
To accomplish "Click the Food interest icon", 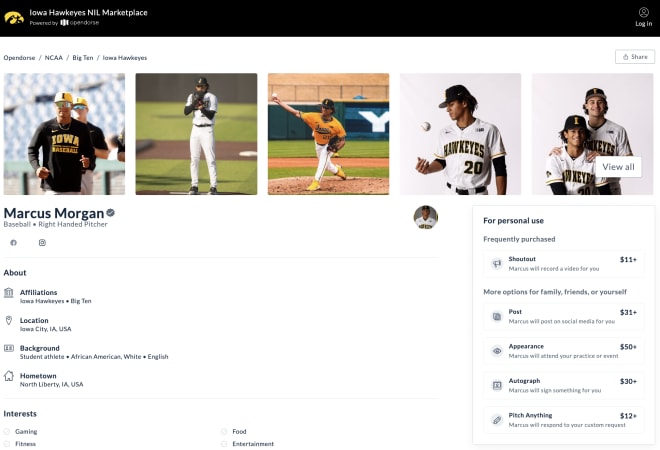I will coord(224,431).
